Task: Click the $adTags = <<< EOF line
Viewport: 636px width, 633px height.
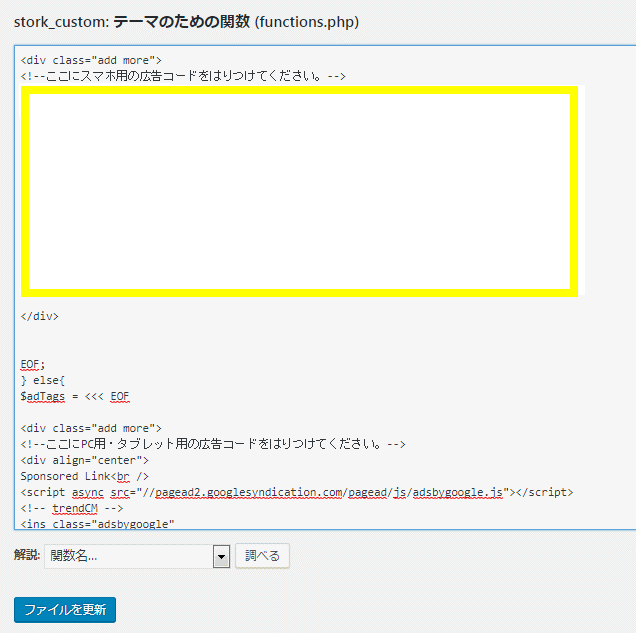Action: [x=75, y=396]
